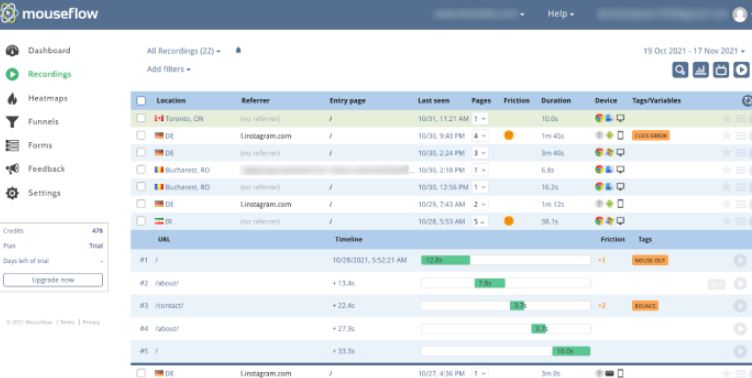
Task: Go to Dashboard in sidebar
Action: pyautogui.click(x=49, y=50)
